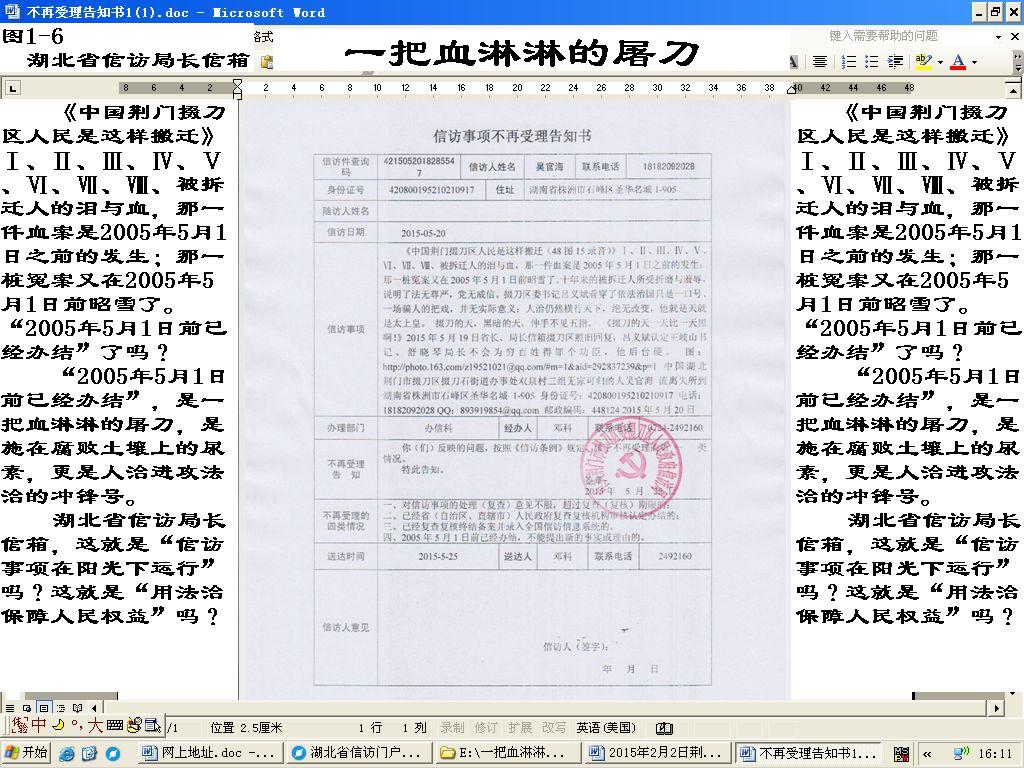
Task: Open the 开始 Start menu
Action: click(x=26, y=753)
